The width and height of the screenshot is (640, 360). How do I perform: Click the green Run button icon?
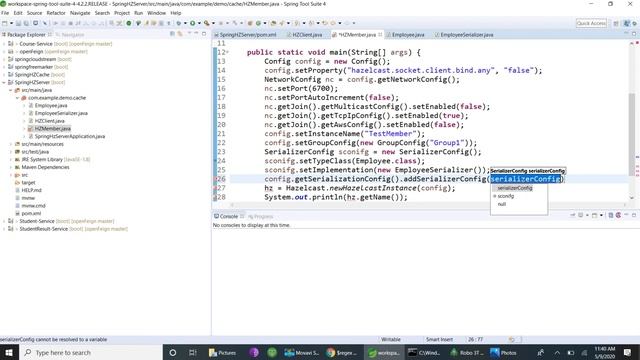point(192,23)
